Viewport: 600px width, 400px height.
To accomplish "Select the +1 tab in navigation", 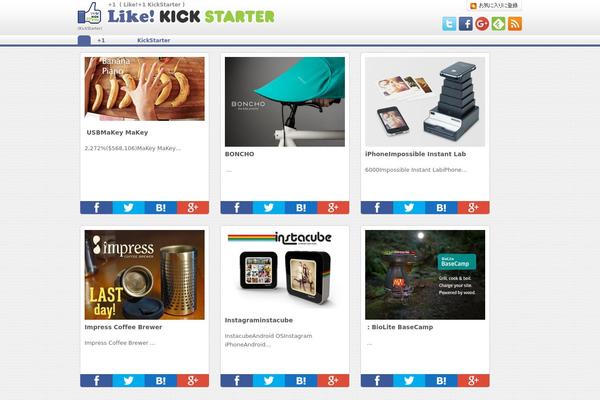I will pyautogui.click(x=101, y=40).
